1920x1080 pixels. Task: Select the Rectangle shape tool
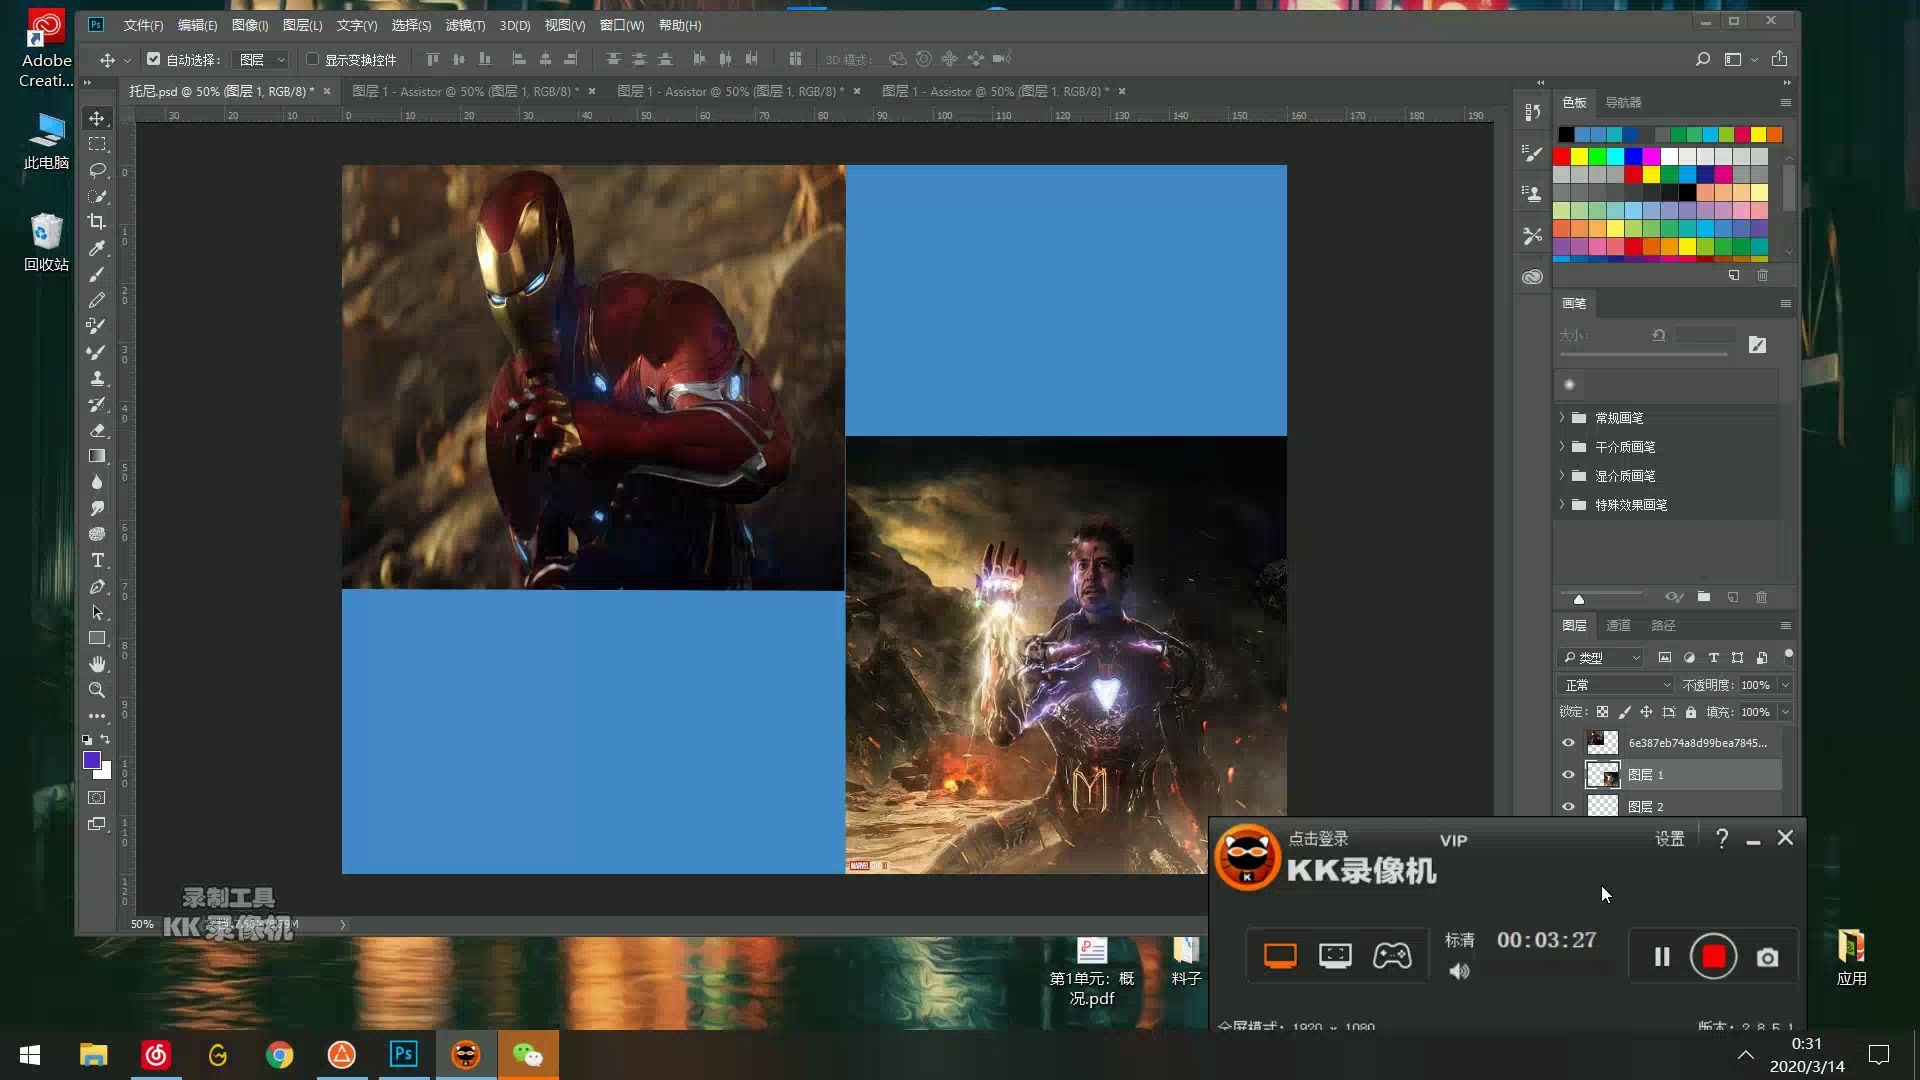[97, 638]
